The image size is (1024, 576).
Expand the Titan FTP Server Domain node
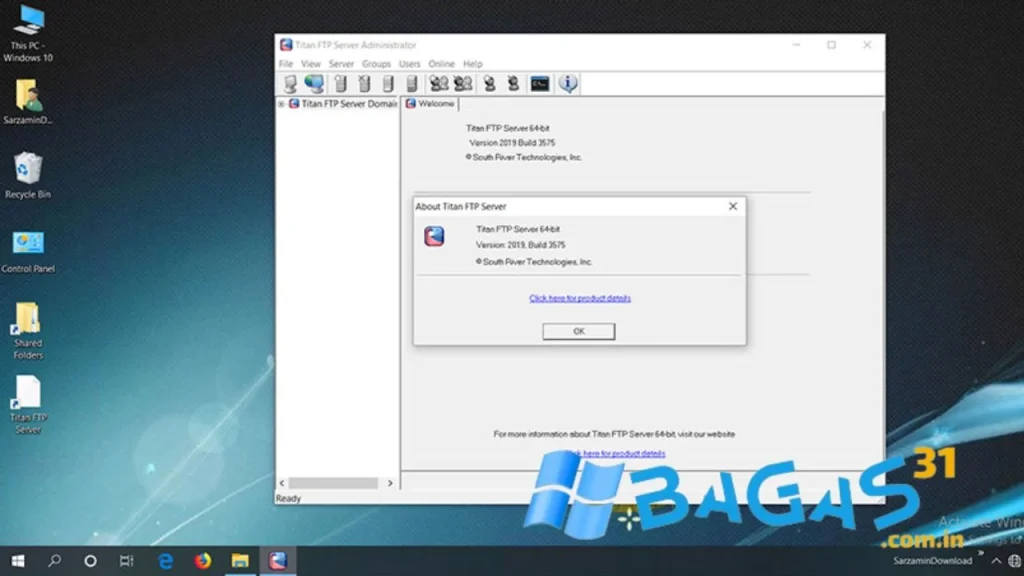tap(281, 104)
